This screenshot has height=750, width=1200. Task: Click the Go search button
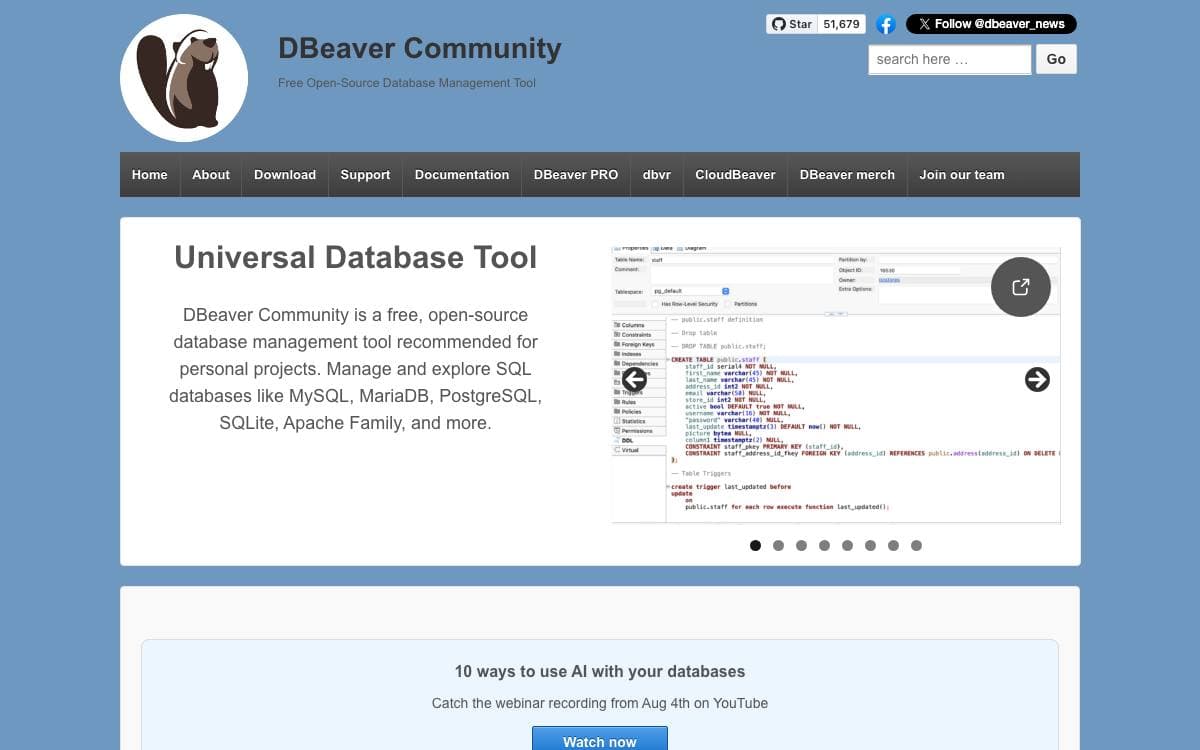click(1056, 59)
